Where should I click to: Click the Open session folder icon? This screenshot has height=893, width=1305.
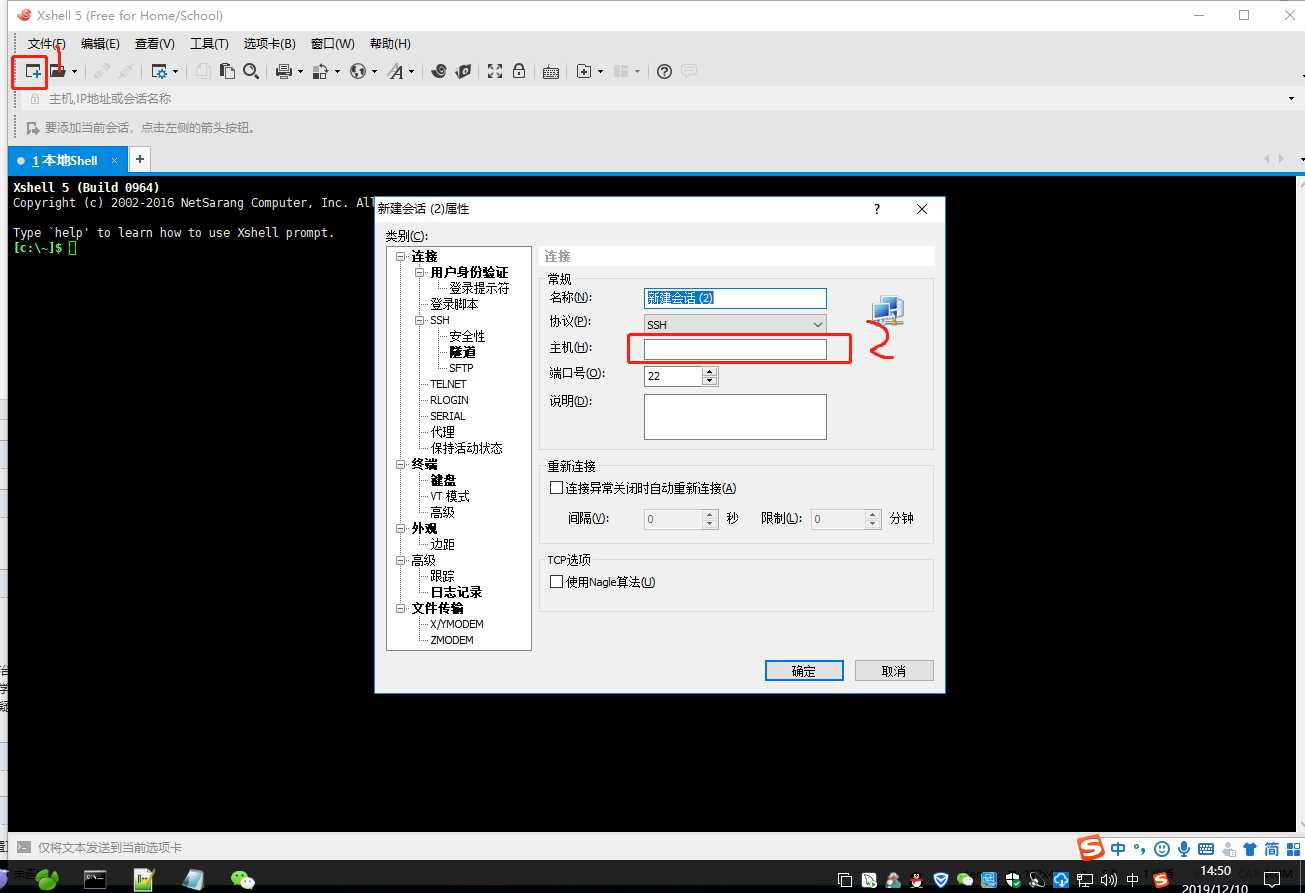58,71
